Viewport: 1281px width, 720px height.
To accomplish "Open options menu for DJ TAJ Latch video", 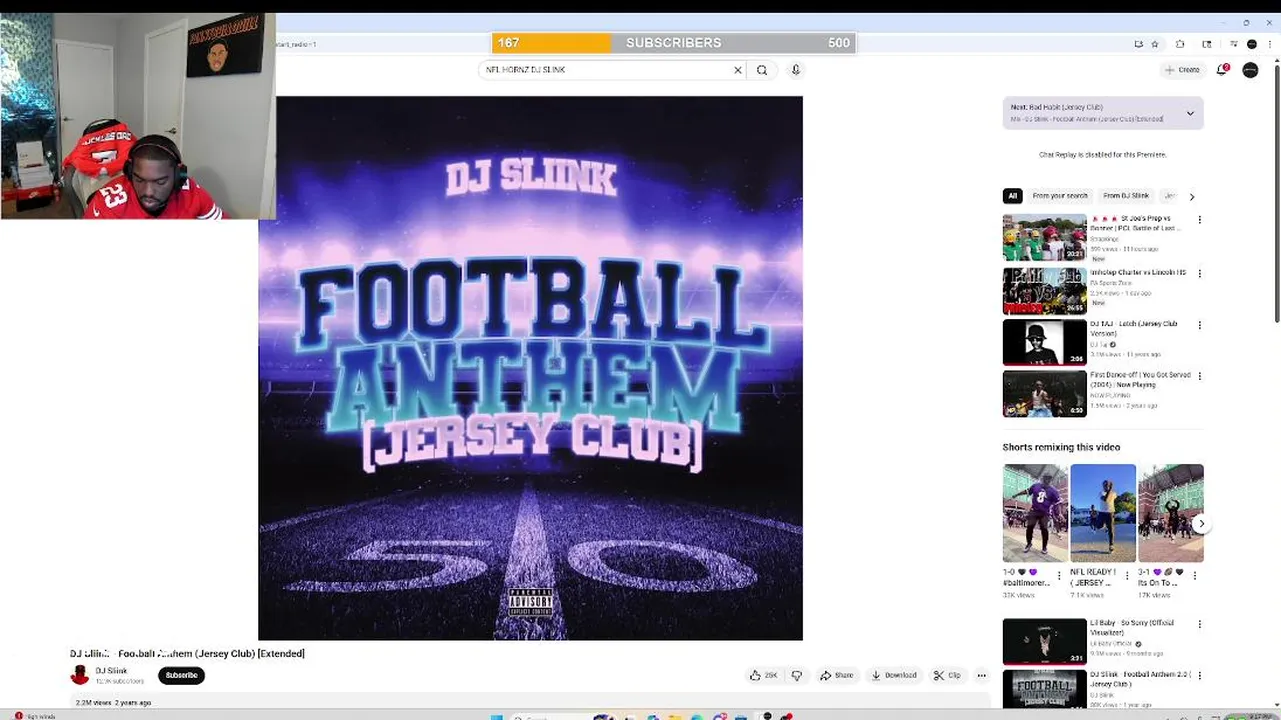I will point(1199,325).
